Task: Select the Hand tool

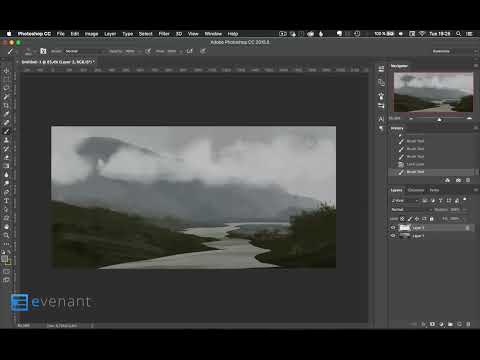Action: [x=6, y=227]
